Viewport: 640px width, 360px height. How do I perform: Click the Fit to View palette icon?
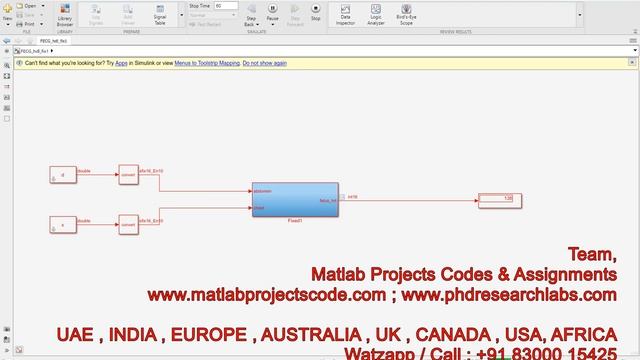pos(7,76)
